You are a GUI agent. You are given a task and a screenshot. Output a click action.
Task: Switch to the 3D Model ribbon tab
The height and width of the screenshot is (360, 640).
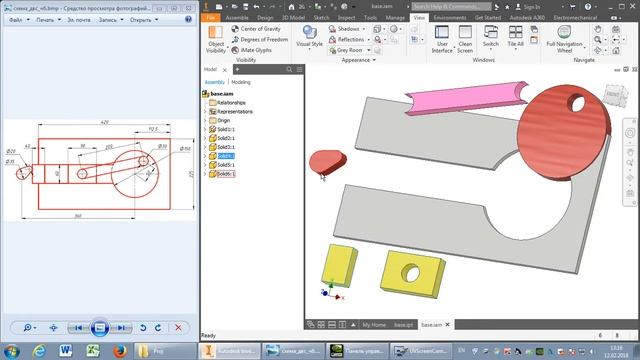pos(293,18)
